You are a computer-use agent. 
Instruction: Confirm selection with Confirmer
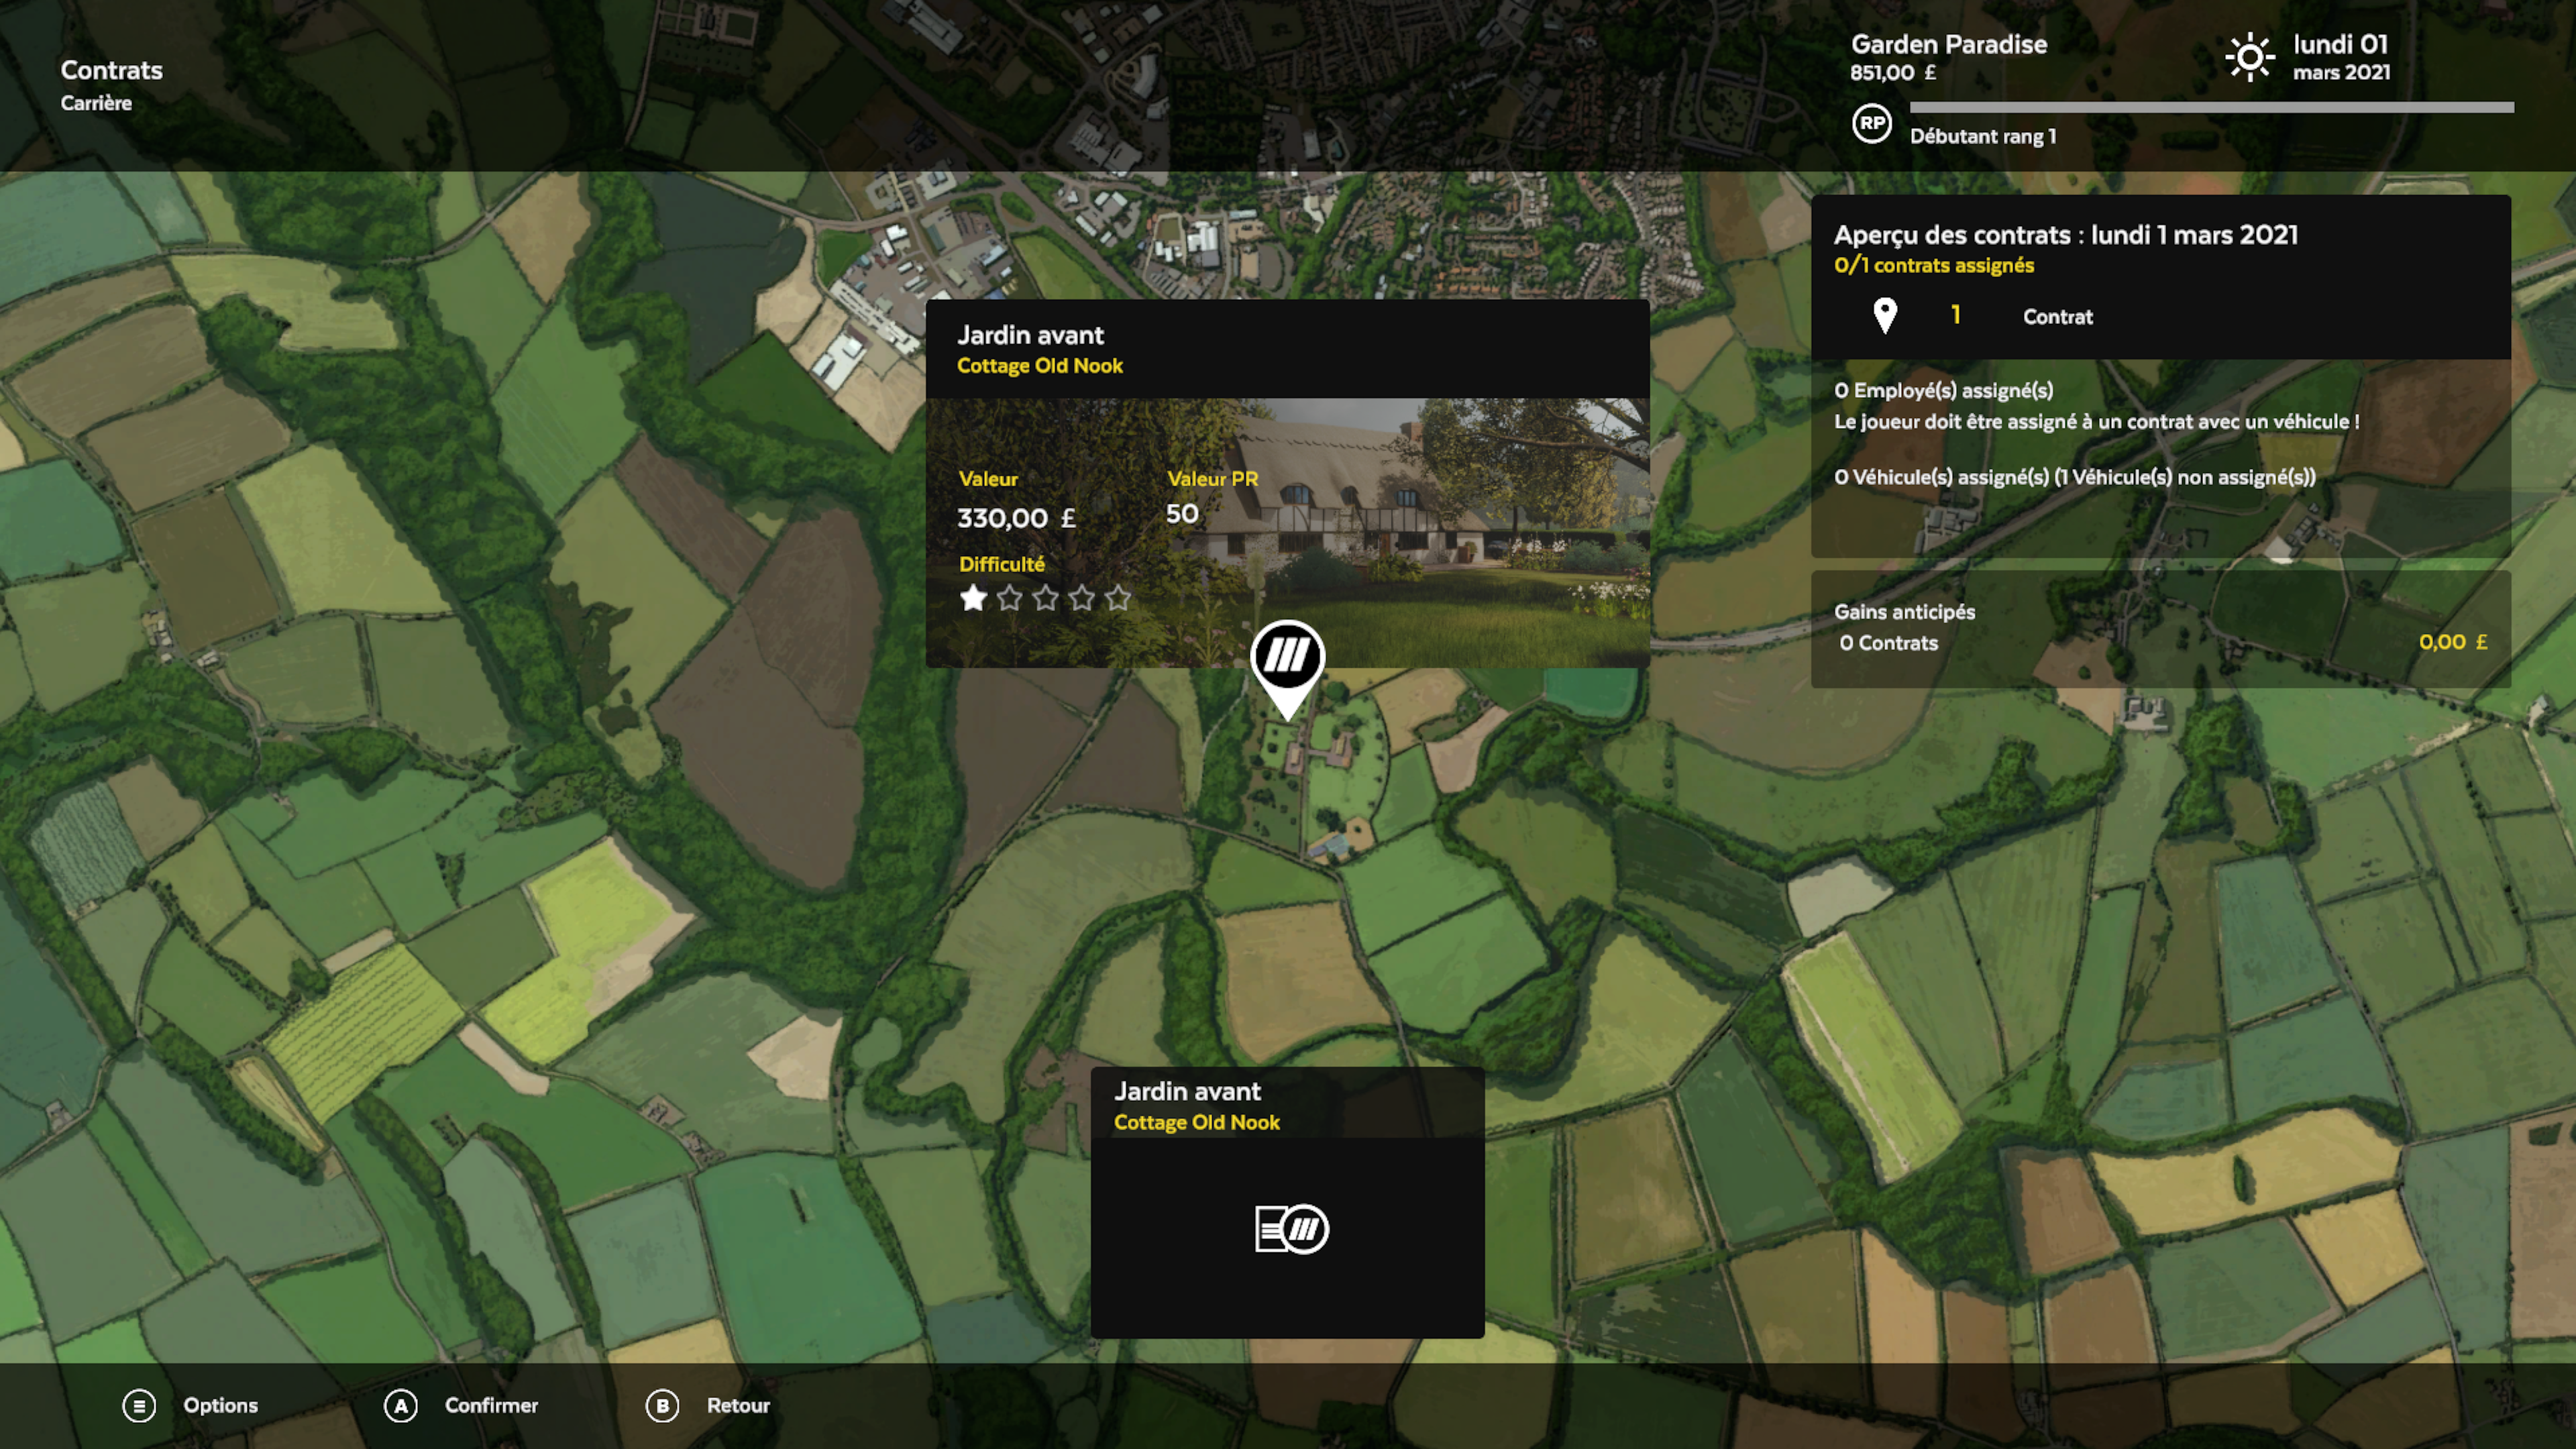coord(491,1405)
